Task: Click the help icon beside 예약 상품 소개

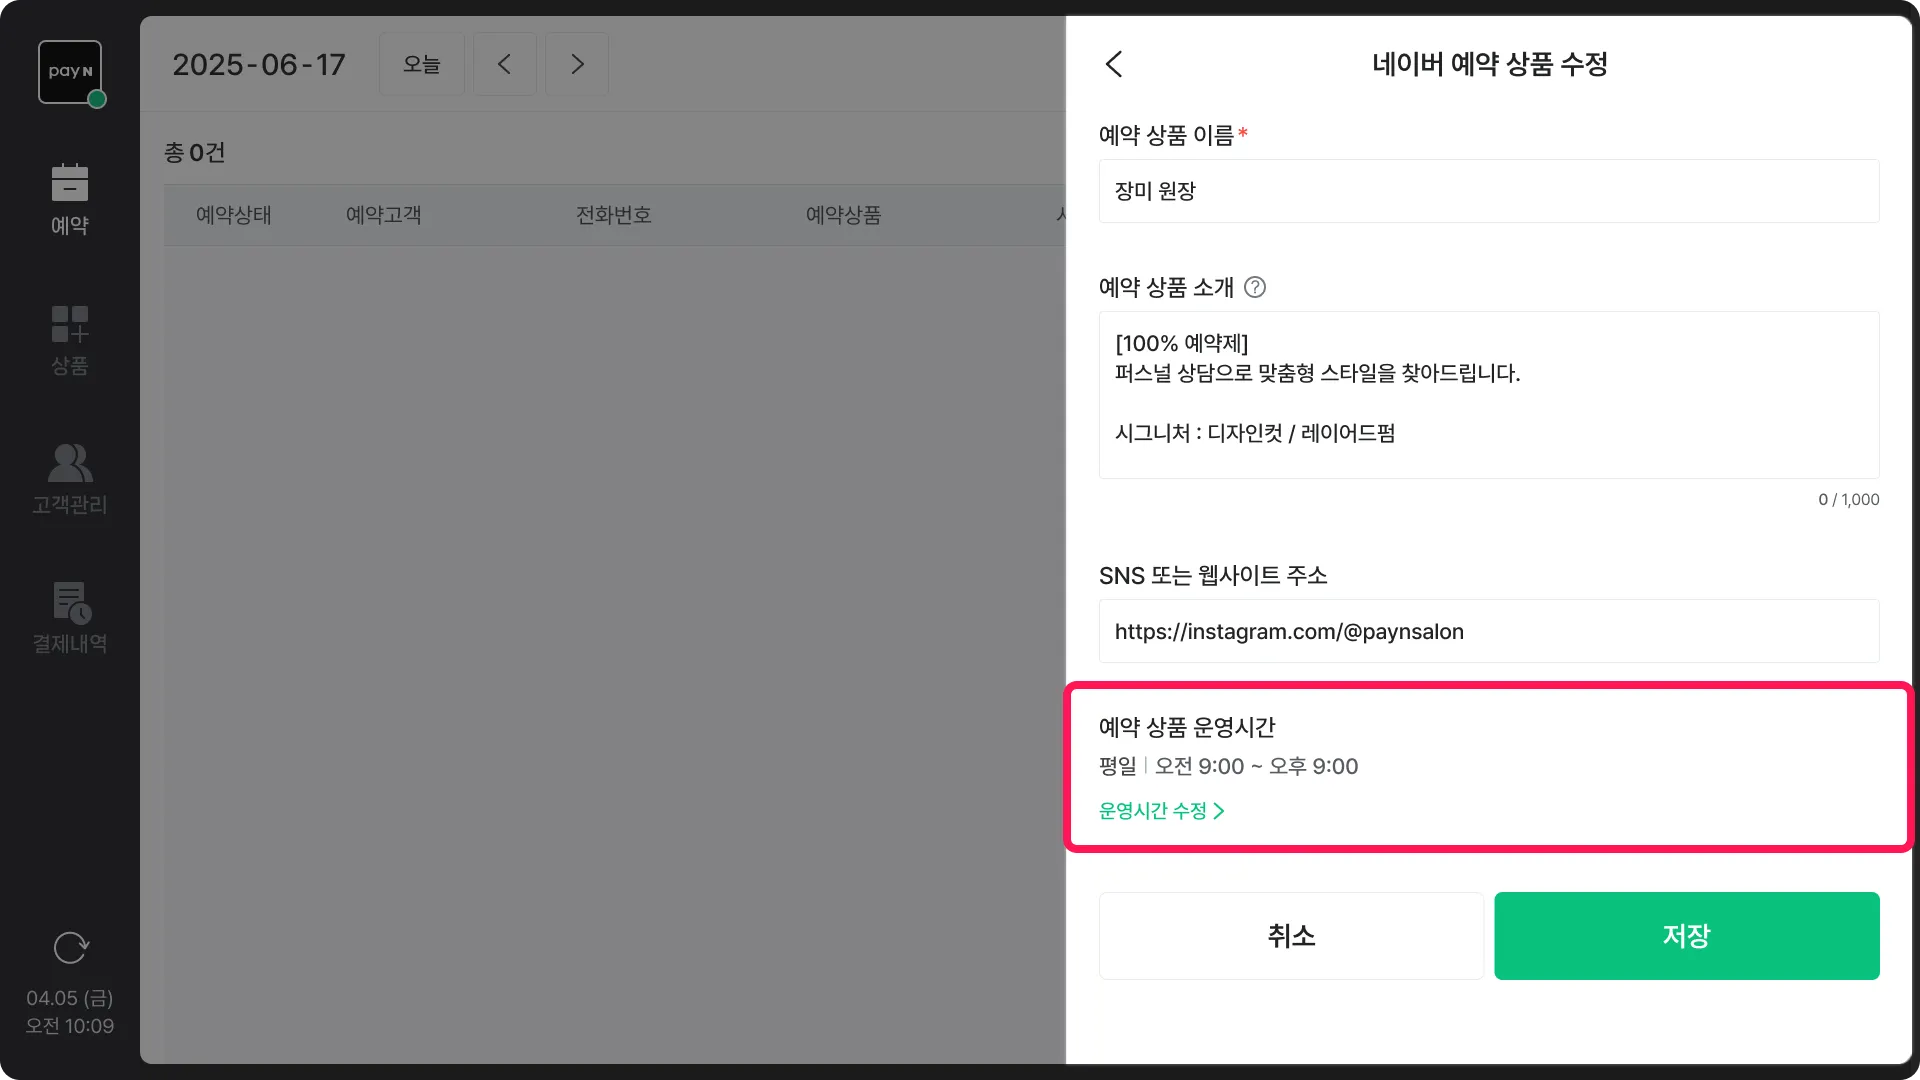Action: pyautogui.click(x=1255, y=288)
